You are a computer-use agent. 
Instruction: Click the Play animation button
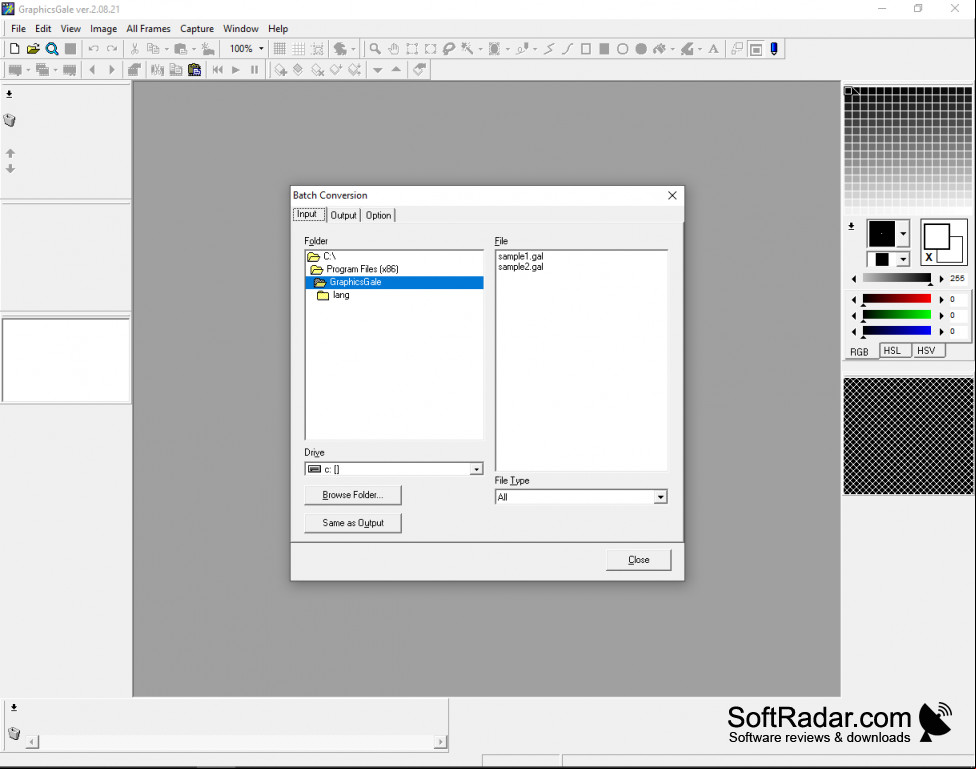236,70
